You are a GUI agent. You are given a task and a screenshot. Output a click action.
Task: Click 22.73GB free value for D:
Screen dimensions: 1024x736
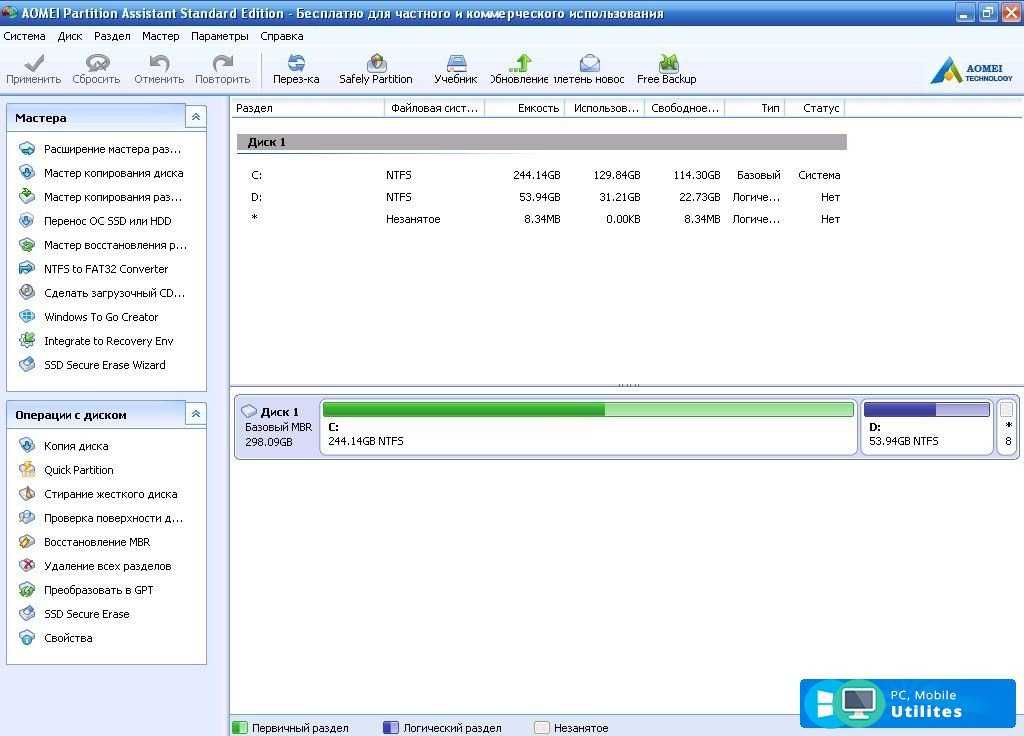click(x=699, y=197)
